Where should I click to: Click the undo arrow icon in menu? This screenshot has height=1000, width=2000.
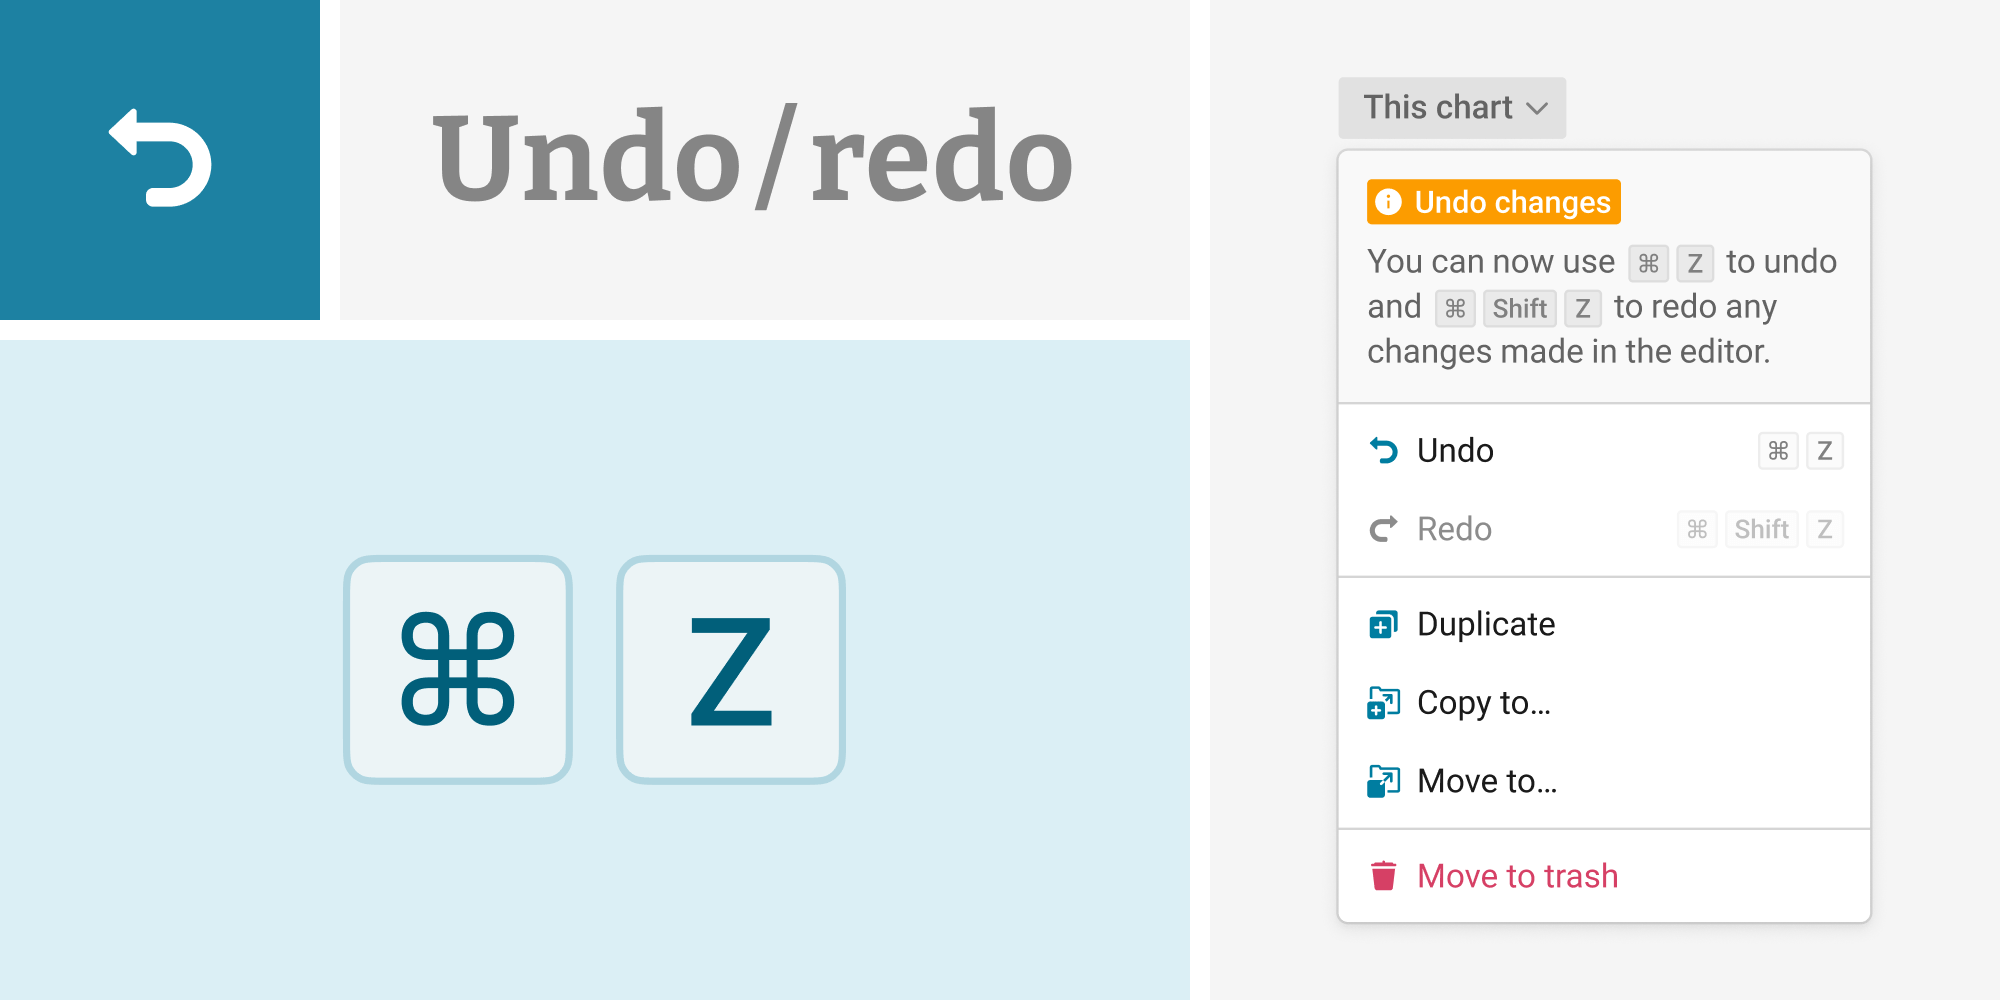tap(1384, 451)
